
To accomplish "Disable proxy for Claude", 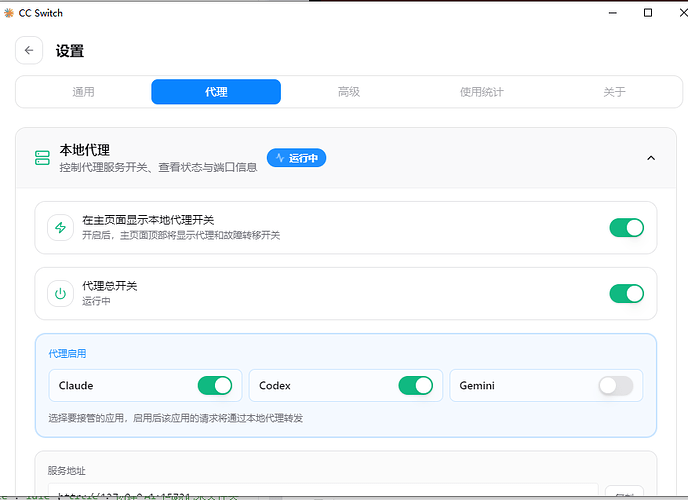I will click(215, 386).
